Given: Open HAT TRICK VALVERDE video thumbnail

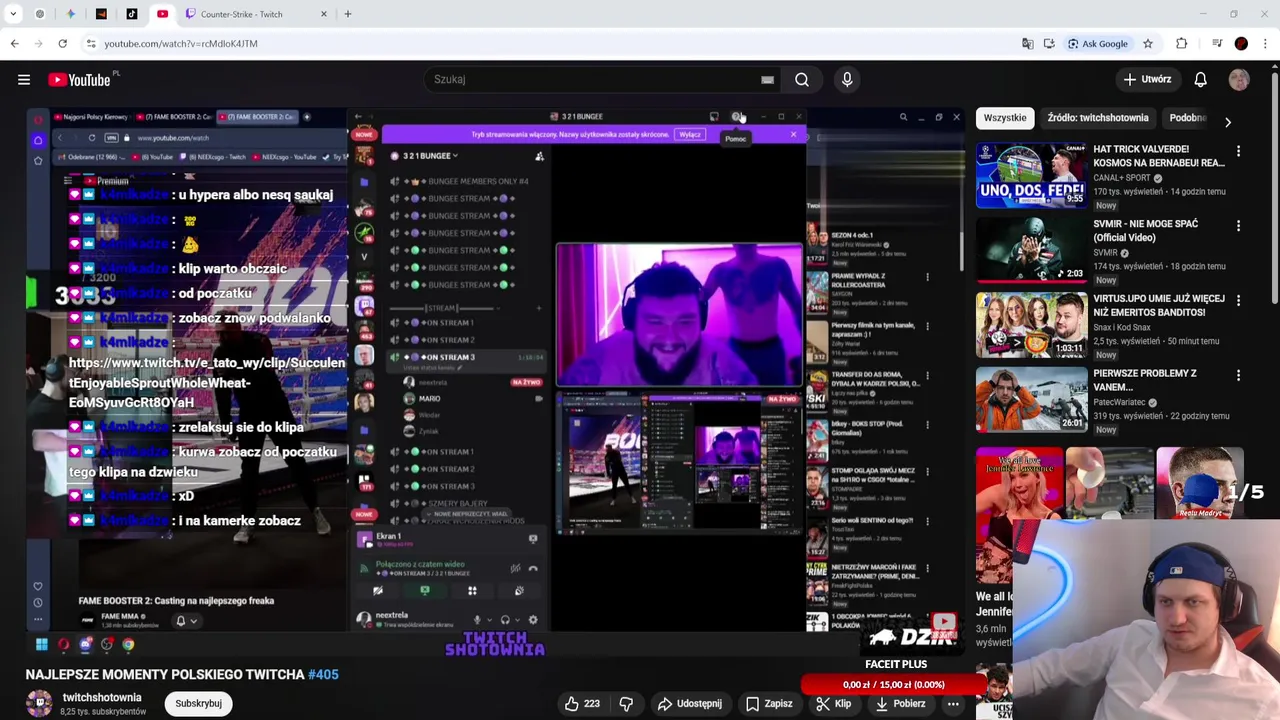Looking at the screenshot, I should click(1031, 176).
